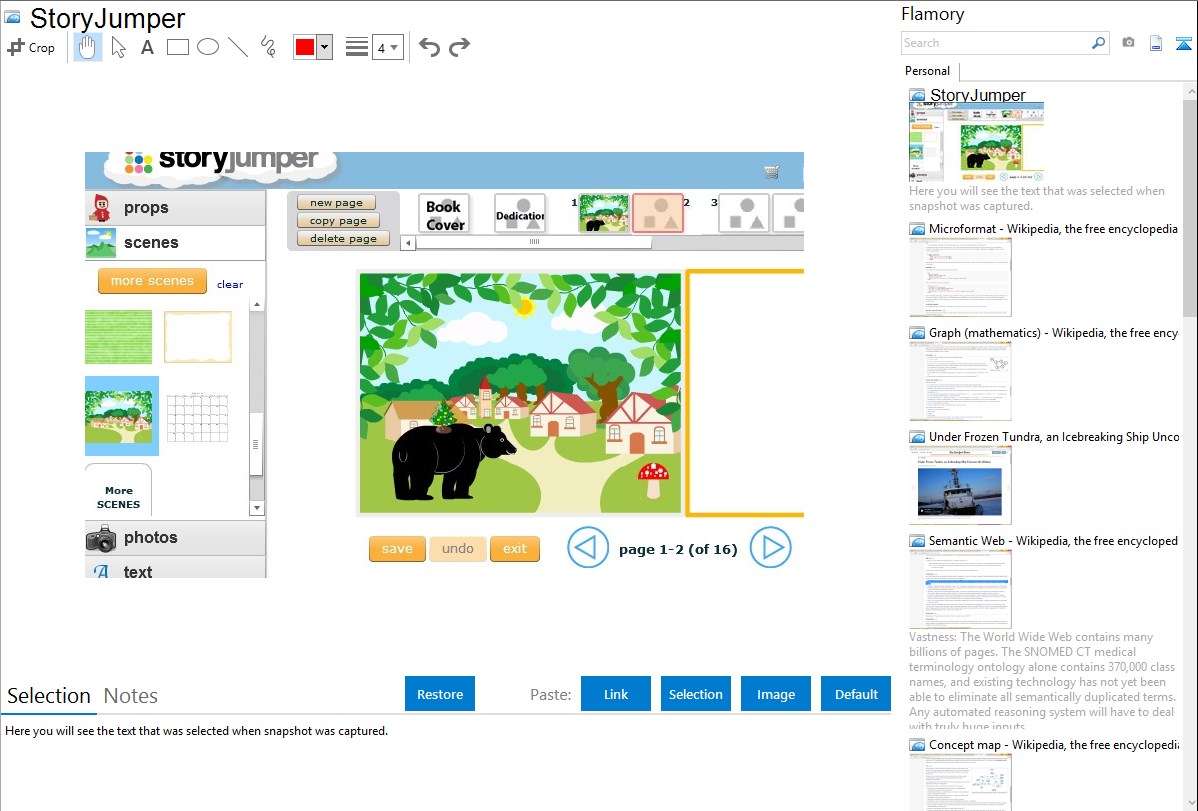Open the color picker dropdown arrow
This screenshot has height=811, width=1198.
pyautogui.click(x=325, y=47)
